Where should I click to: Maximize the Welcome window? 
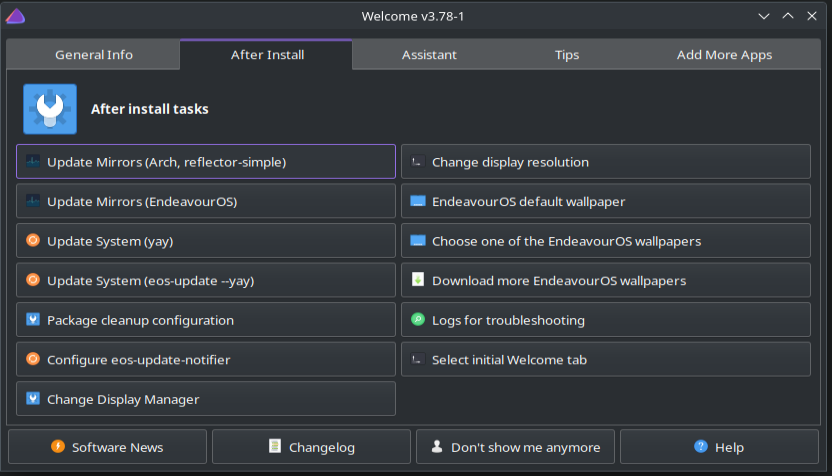[x=788, y=16]
